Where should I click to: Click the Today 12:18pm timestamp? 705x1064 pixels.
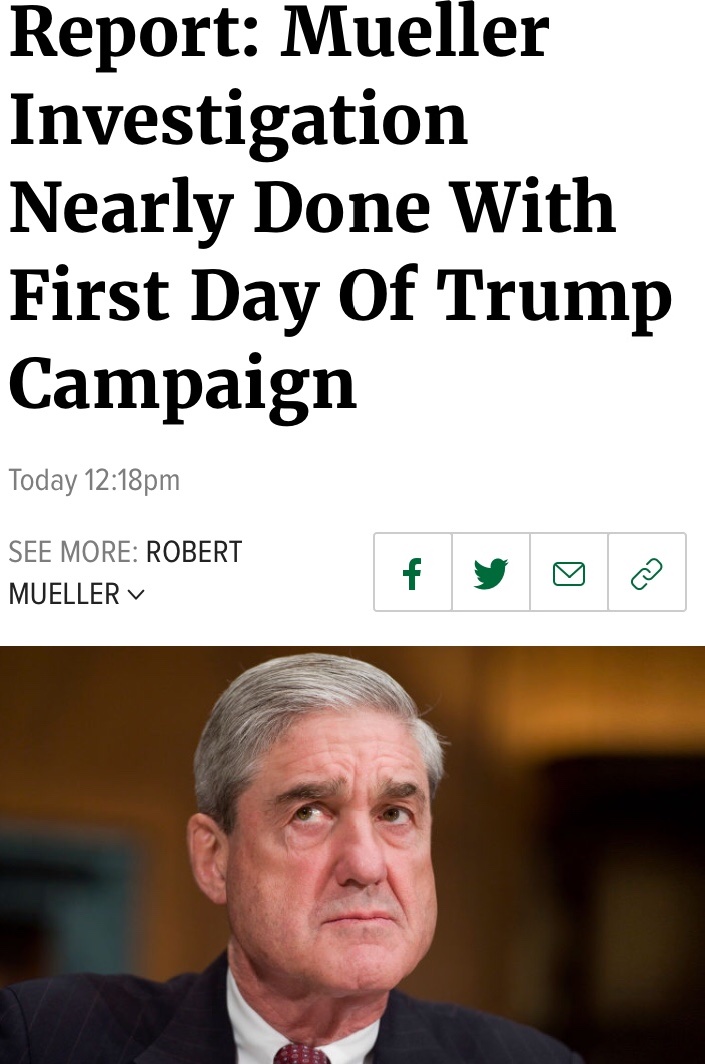[x=94, y=480]
